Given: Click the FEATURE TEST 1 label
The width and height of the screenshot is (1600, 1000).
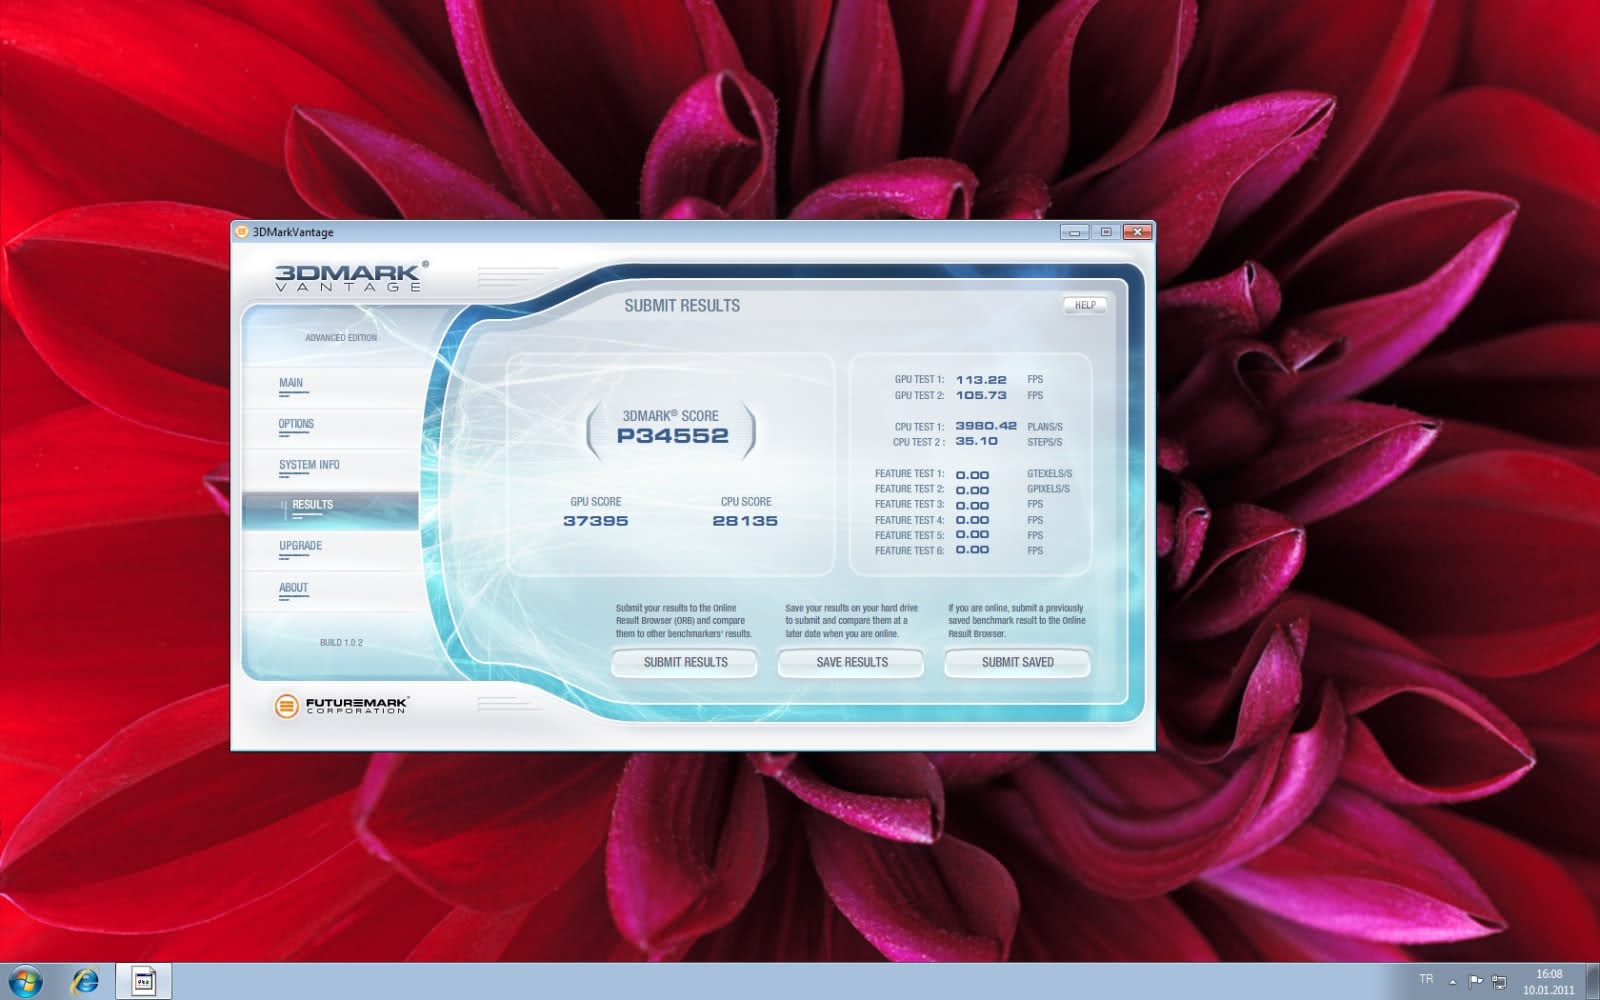Looking at the screenshot, I should (x=909, y=474).
